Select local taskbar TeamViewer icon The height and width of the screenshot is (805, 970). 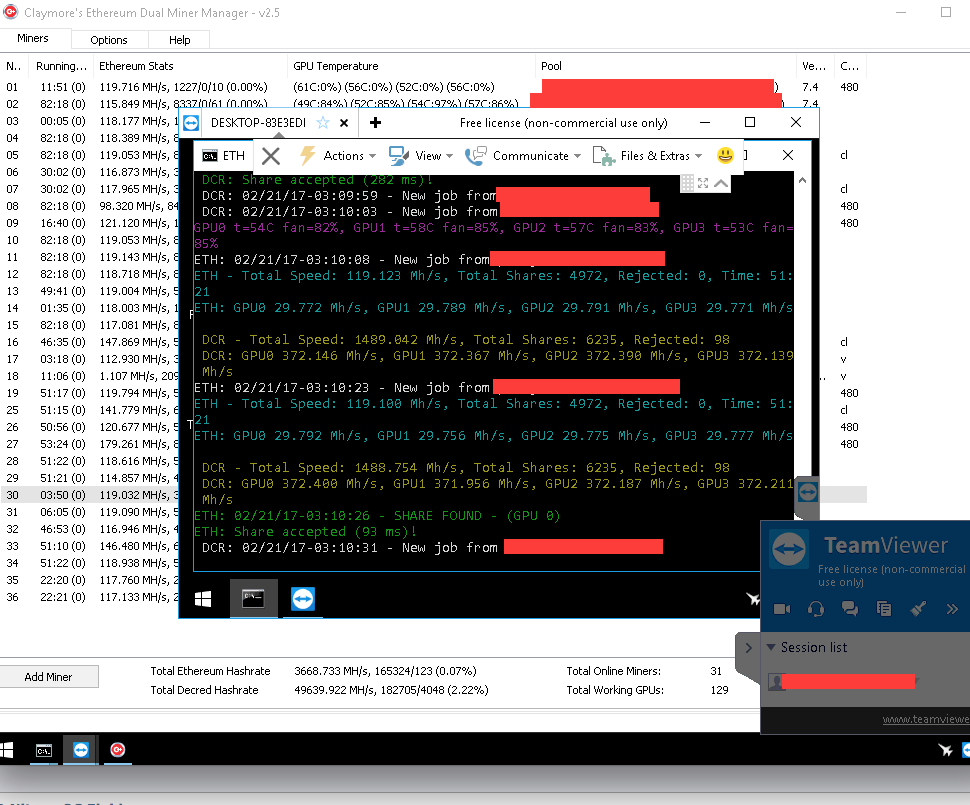(x=81, y=750)
